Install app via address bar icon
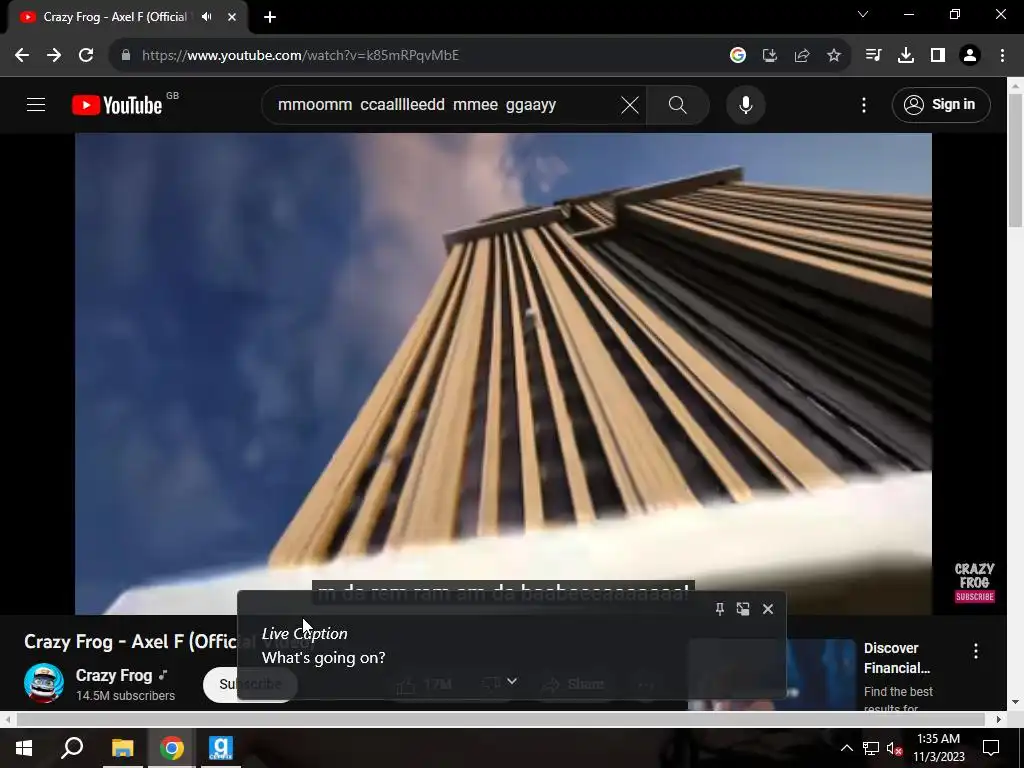The width and height of the screenshot is (1024, 768). pyautogui.click(x=770, y=56)
